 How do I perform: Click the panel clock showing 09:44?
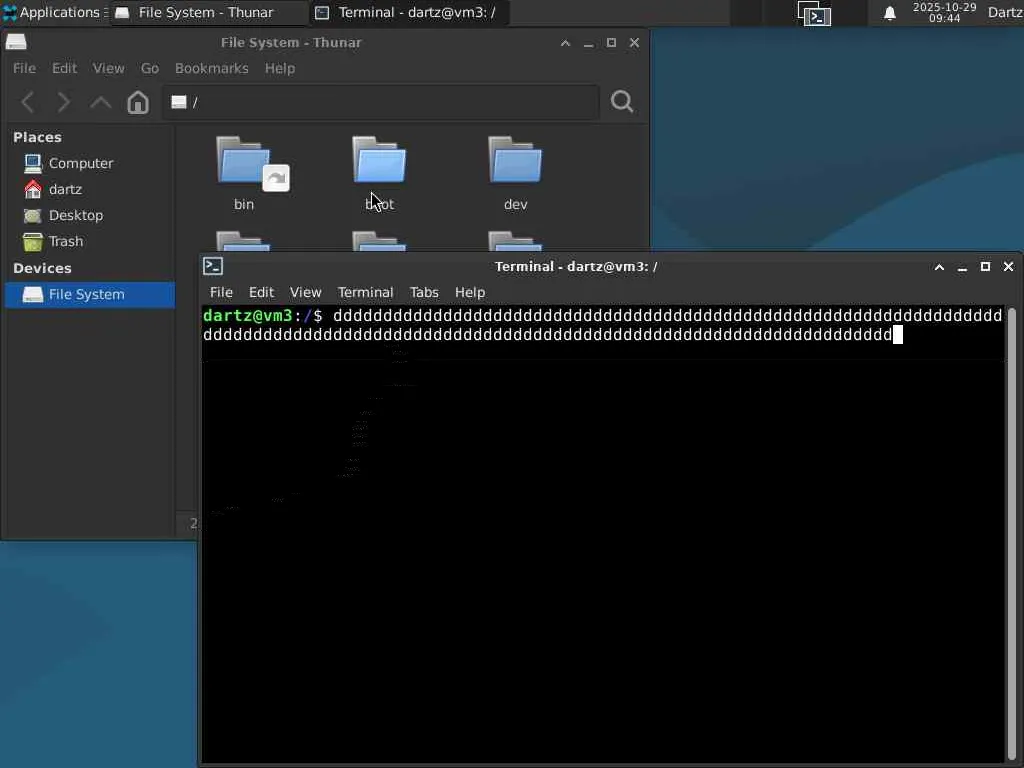tap(944, 12)
